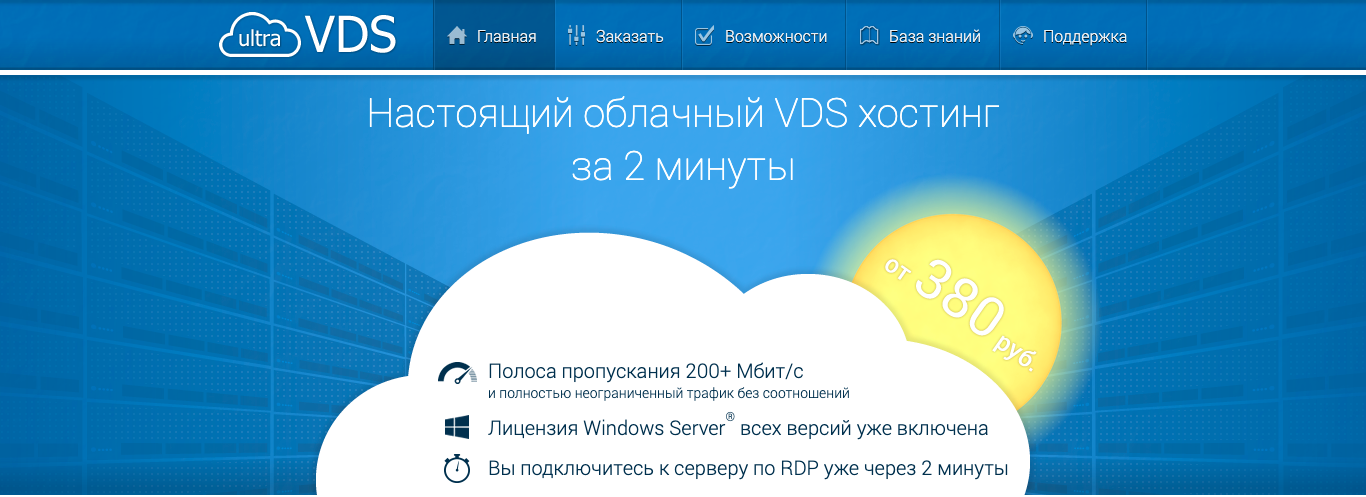The height and width of the screenshot is (497, 1366).
Task: Click the open book icon beside База знаний
Action: coord(869,36)
